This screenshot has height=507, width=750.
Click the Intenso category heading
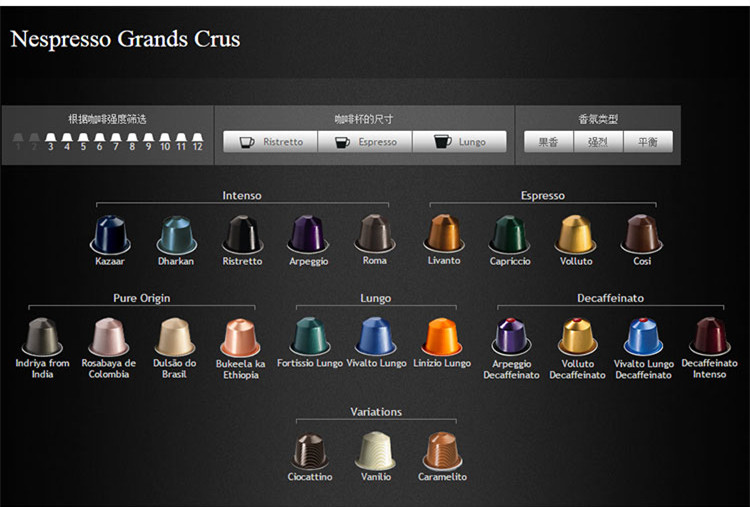(242, 195)
